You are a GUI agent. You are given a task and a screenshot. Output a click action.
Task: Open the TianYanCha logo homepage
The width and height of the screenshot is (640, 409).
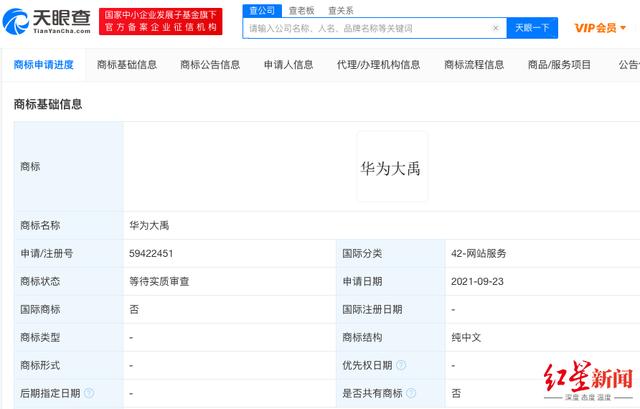coord(47,21)
